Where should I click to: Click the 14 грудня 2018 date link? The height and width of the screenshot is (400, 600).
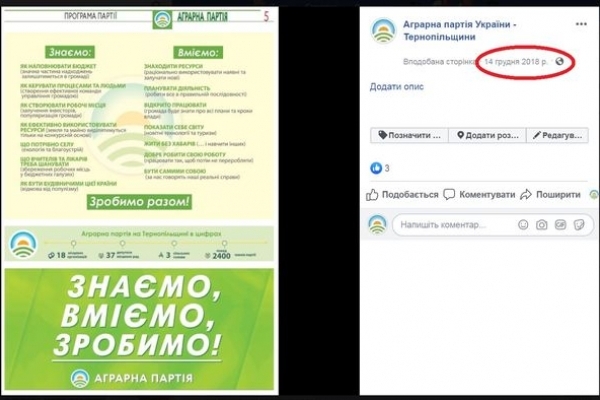pyautogui.click(x=516, y=61)
